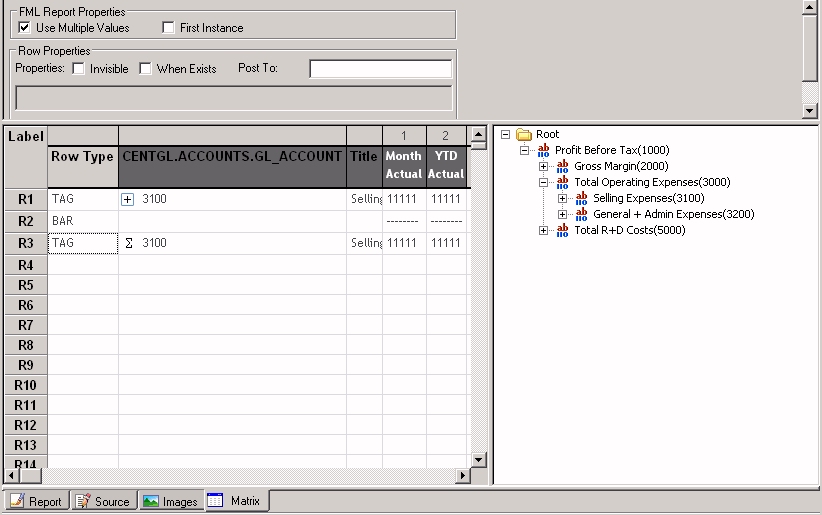Viewport: 822px width, 515px height.
Task: Click the Report tab icon
Action: (17, 501)
